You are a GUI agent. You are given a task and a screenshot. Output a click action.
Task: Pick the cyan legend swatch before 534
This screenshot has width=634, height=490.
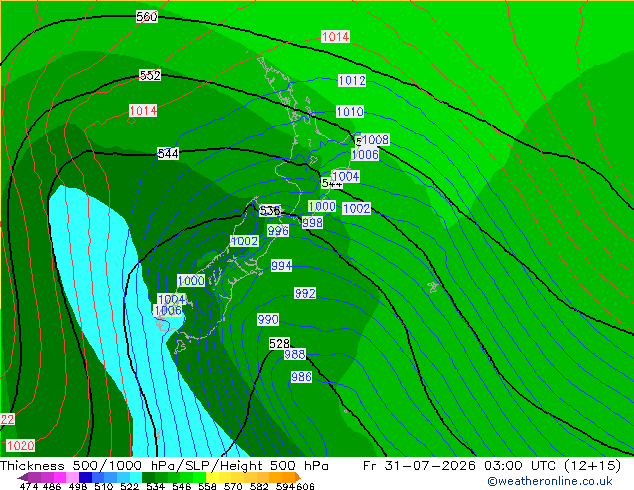point(136,477)
